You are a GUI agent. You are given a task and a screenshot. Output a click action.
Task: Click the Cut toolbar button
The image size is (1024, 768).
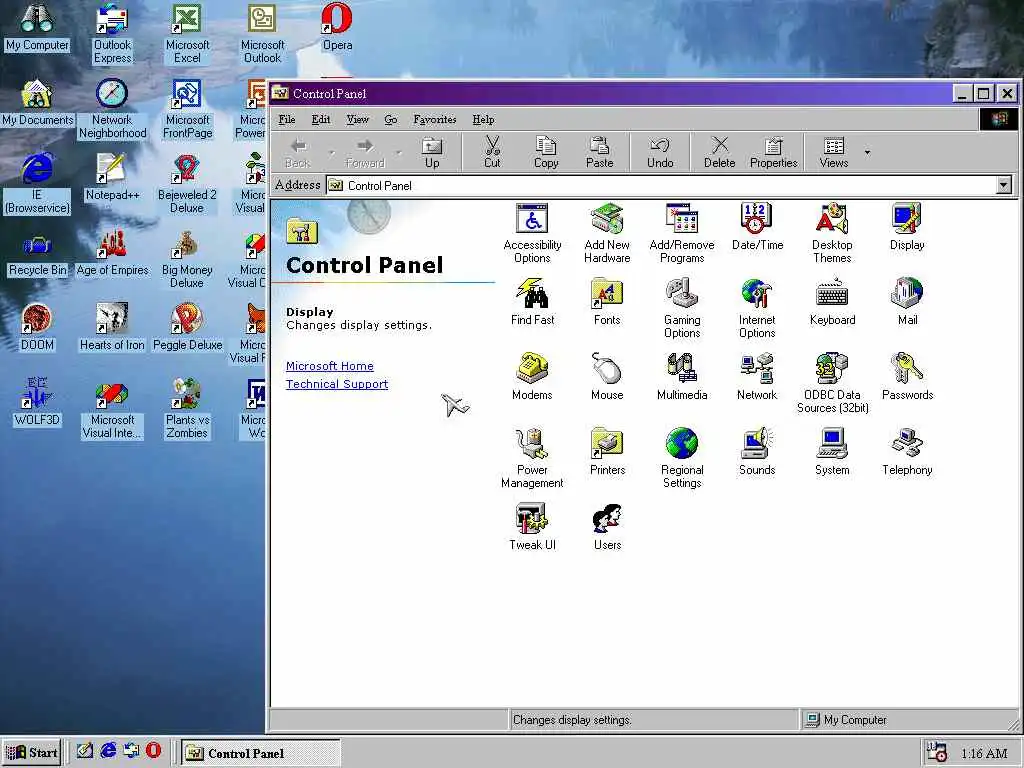tap(492, 153)
